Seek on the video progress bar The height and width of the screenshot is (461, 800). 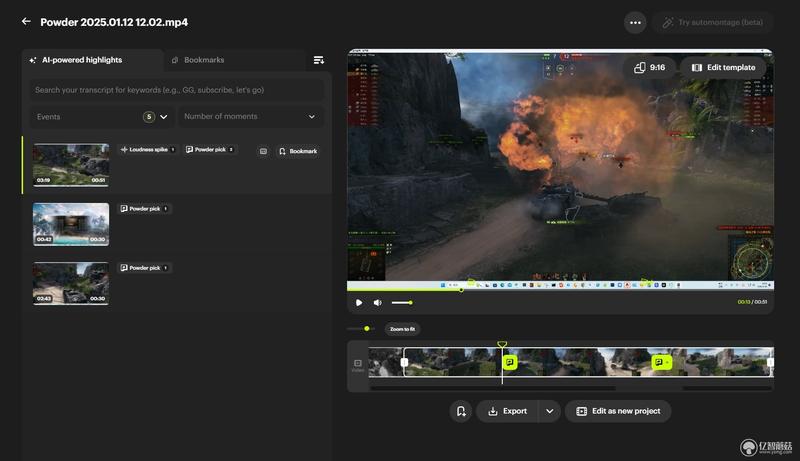coord(560,290)
